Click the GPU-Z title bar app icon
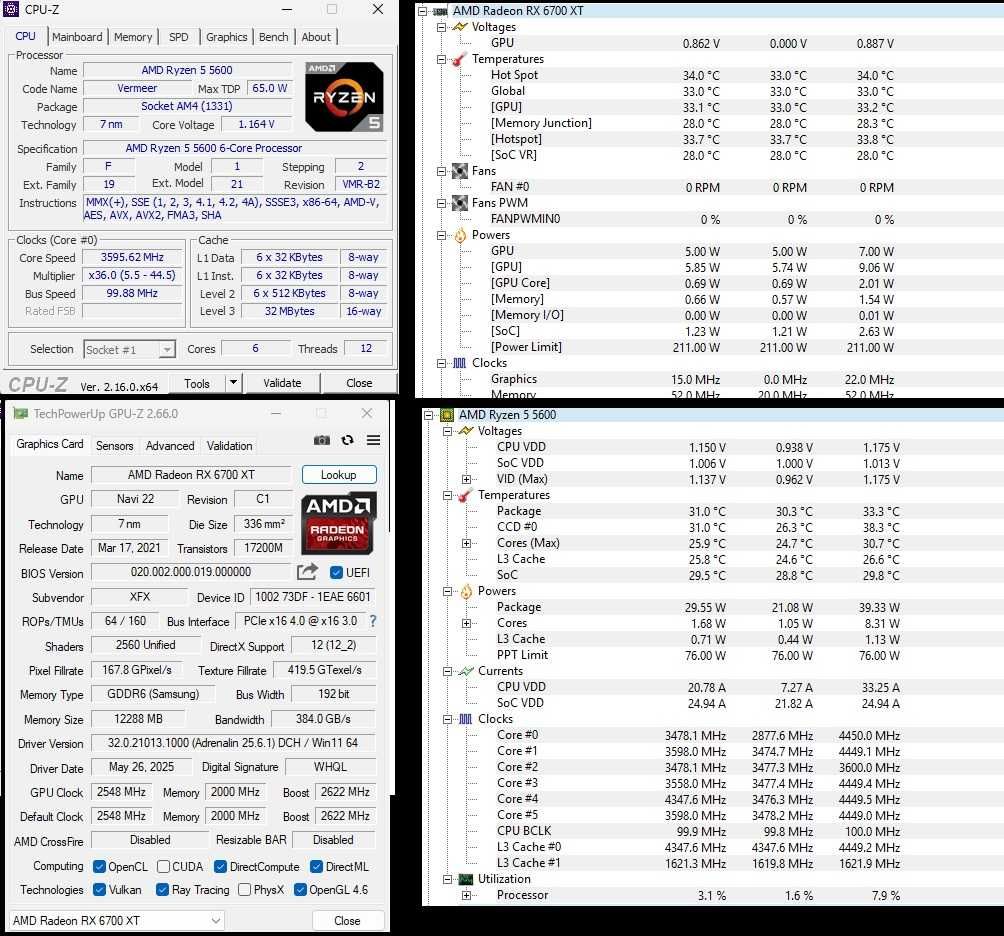 [x=20, y=413]
